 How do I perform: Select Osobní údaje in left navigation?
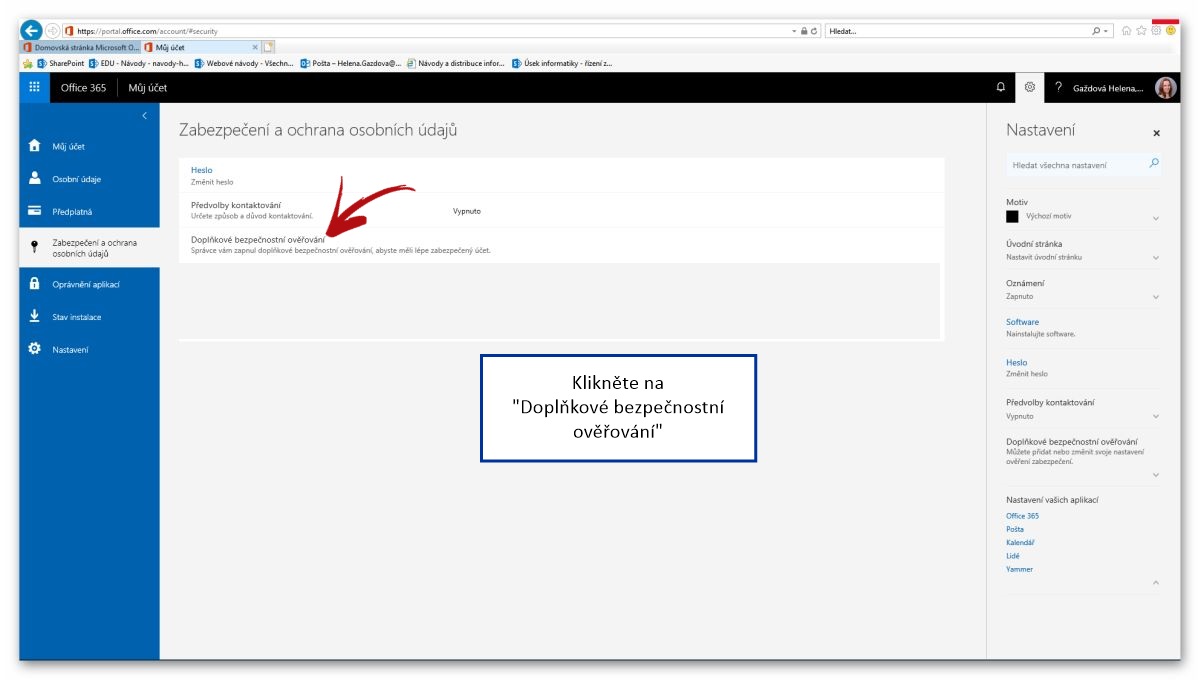76,179
